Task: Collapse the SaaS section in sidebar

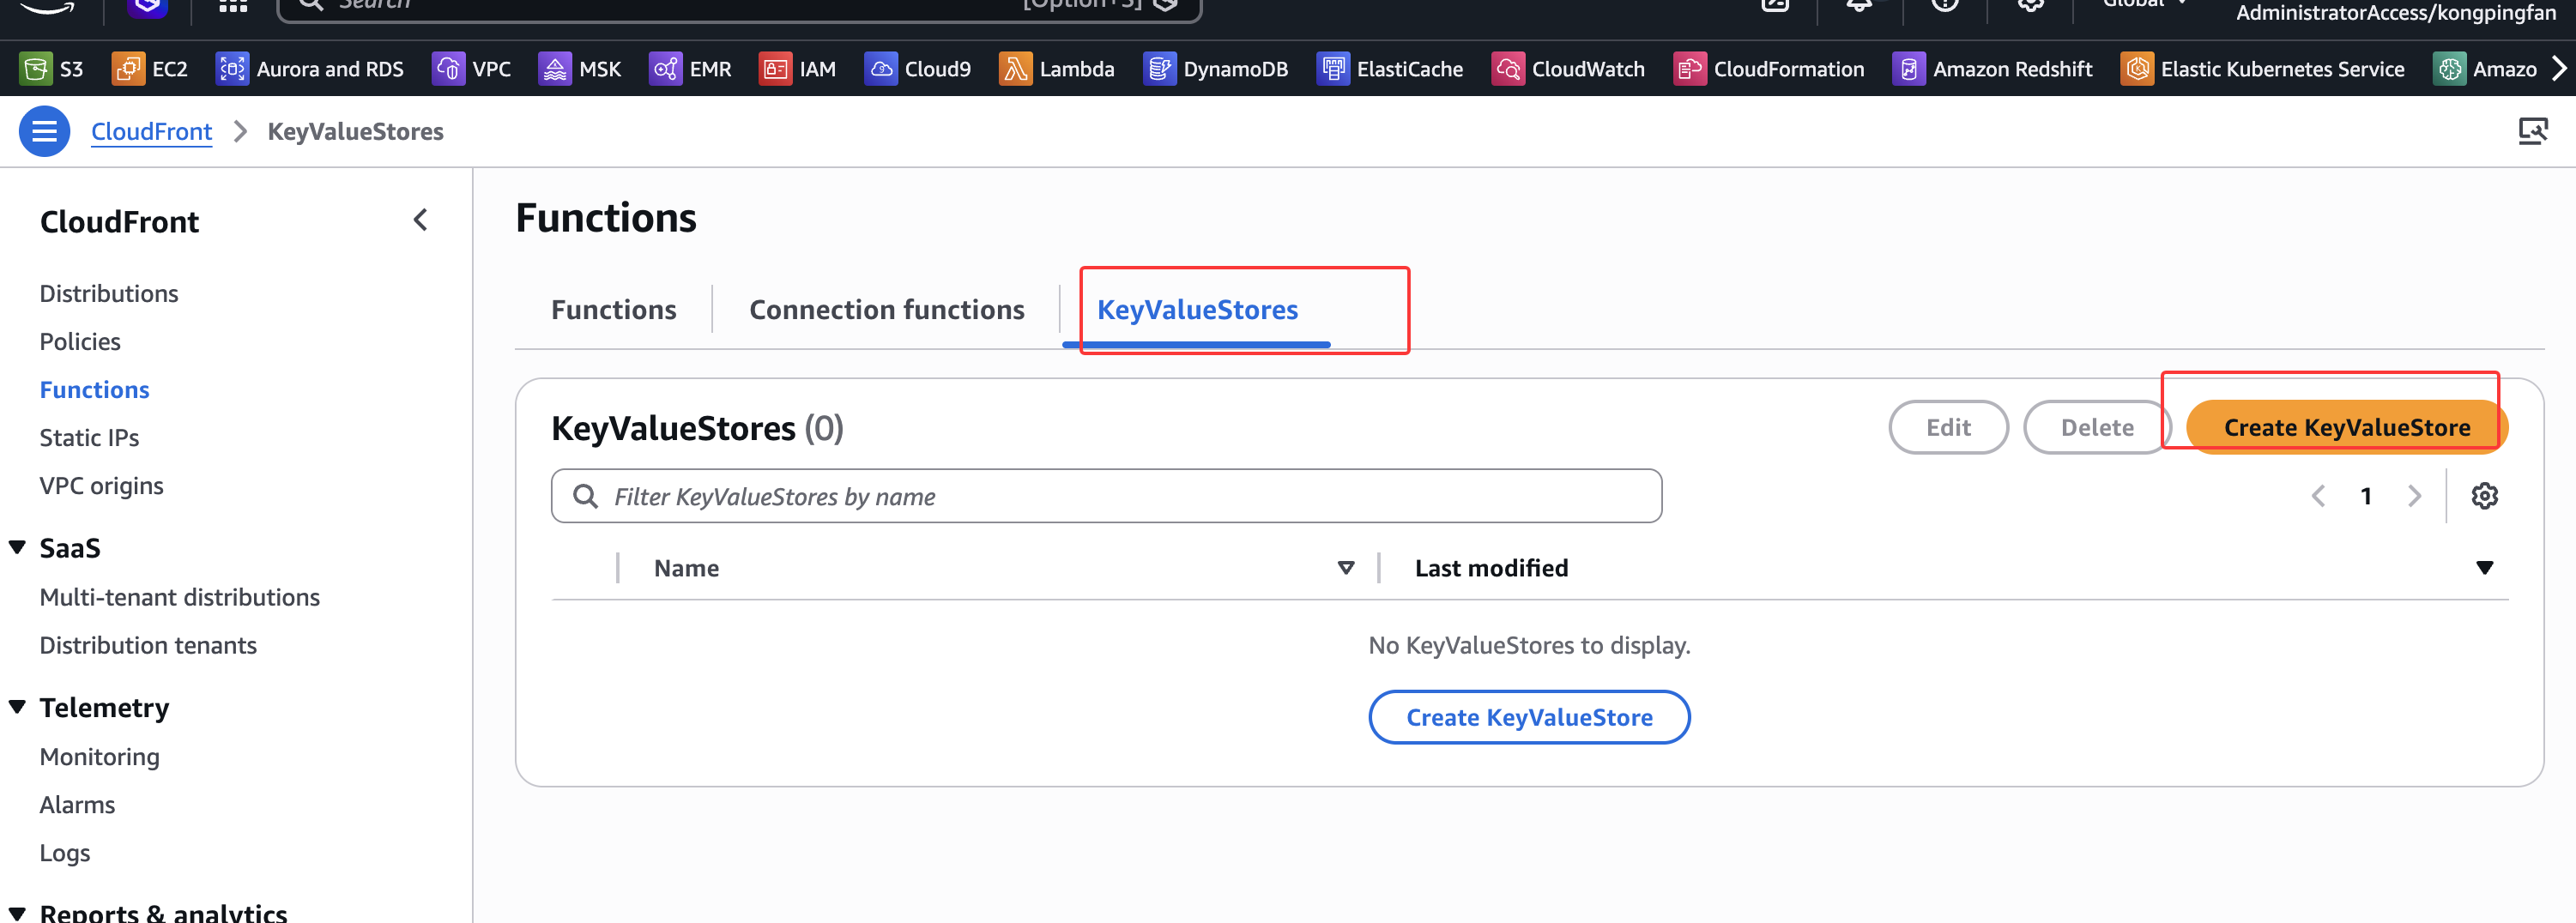Action: pyautogui.click(x=17, y=547)
